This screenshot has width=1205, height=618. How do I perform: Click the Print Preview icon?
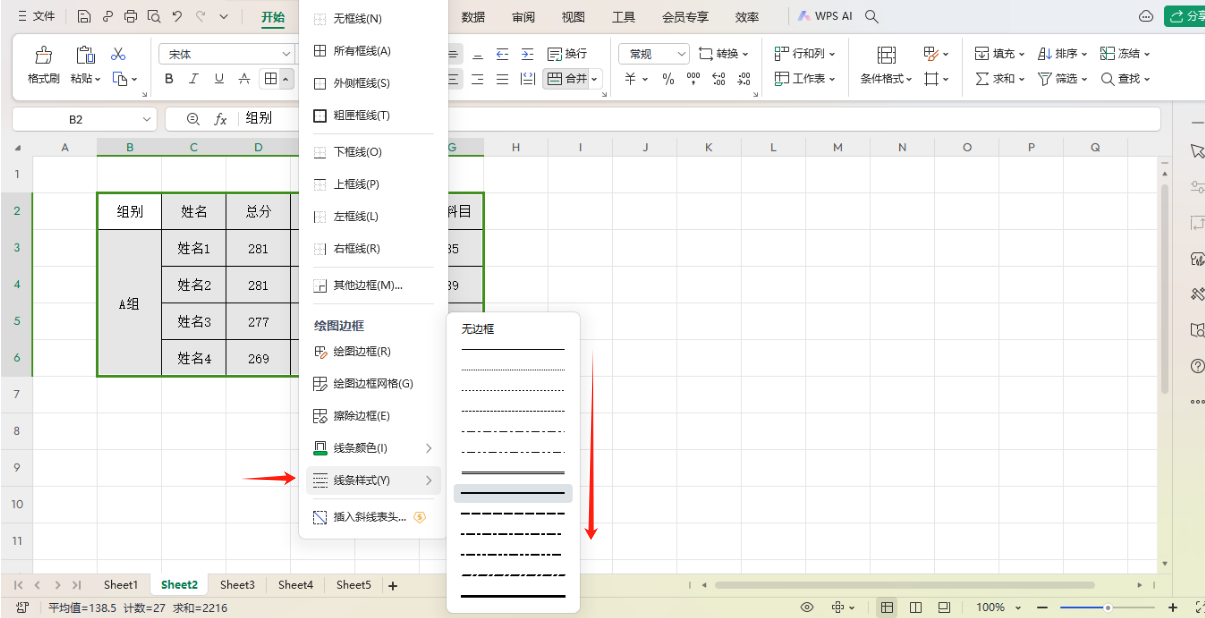point(153,17)
